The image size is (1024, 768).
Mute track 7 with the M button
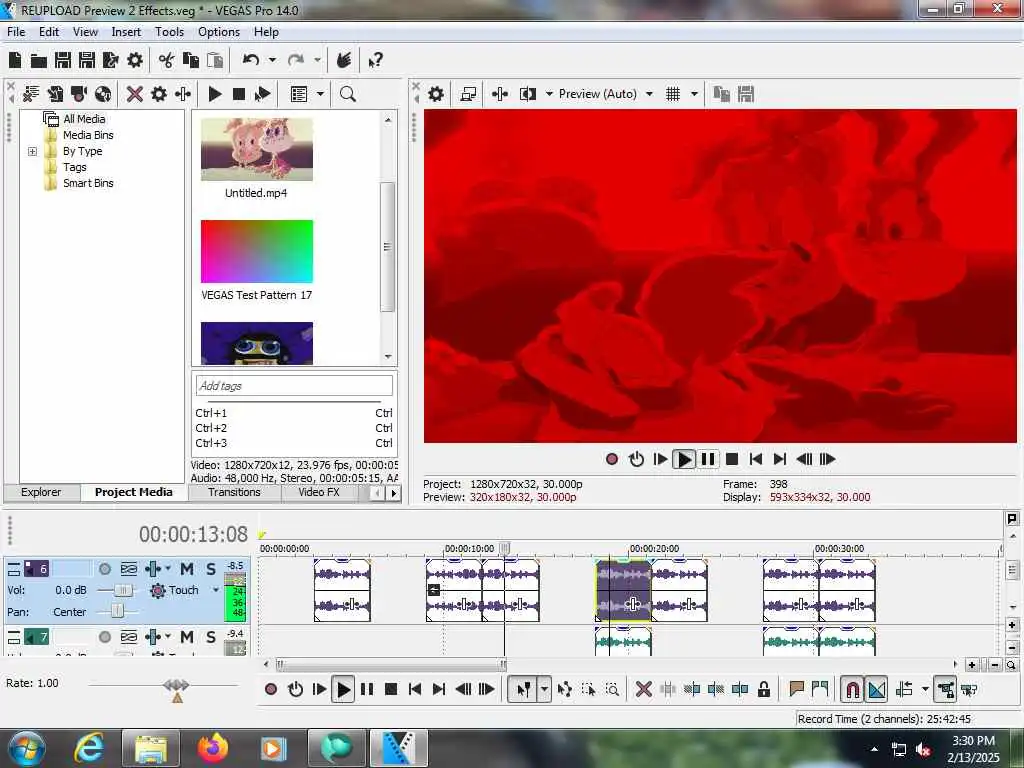click(x=187, y=637)
